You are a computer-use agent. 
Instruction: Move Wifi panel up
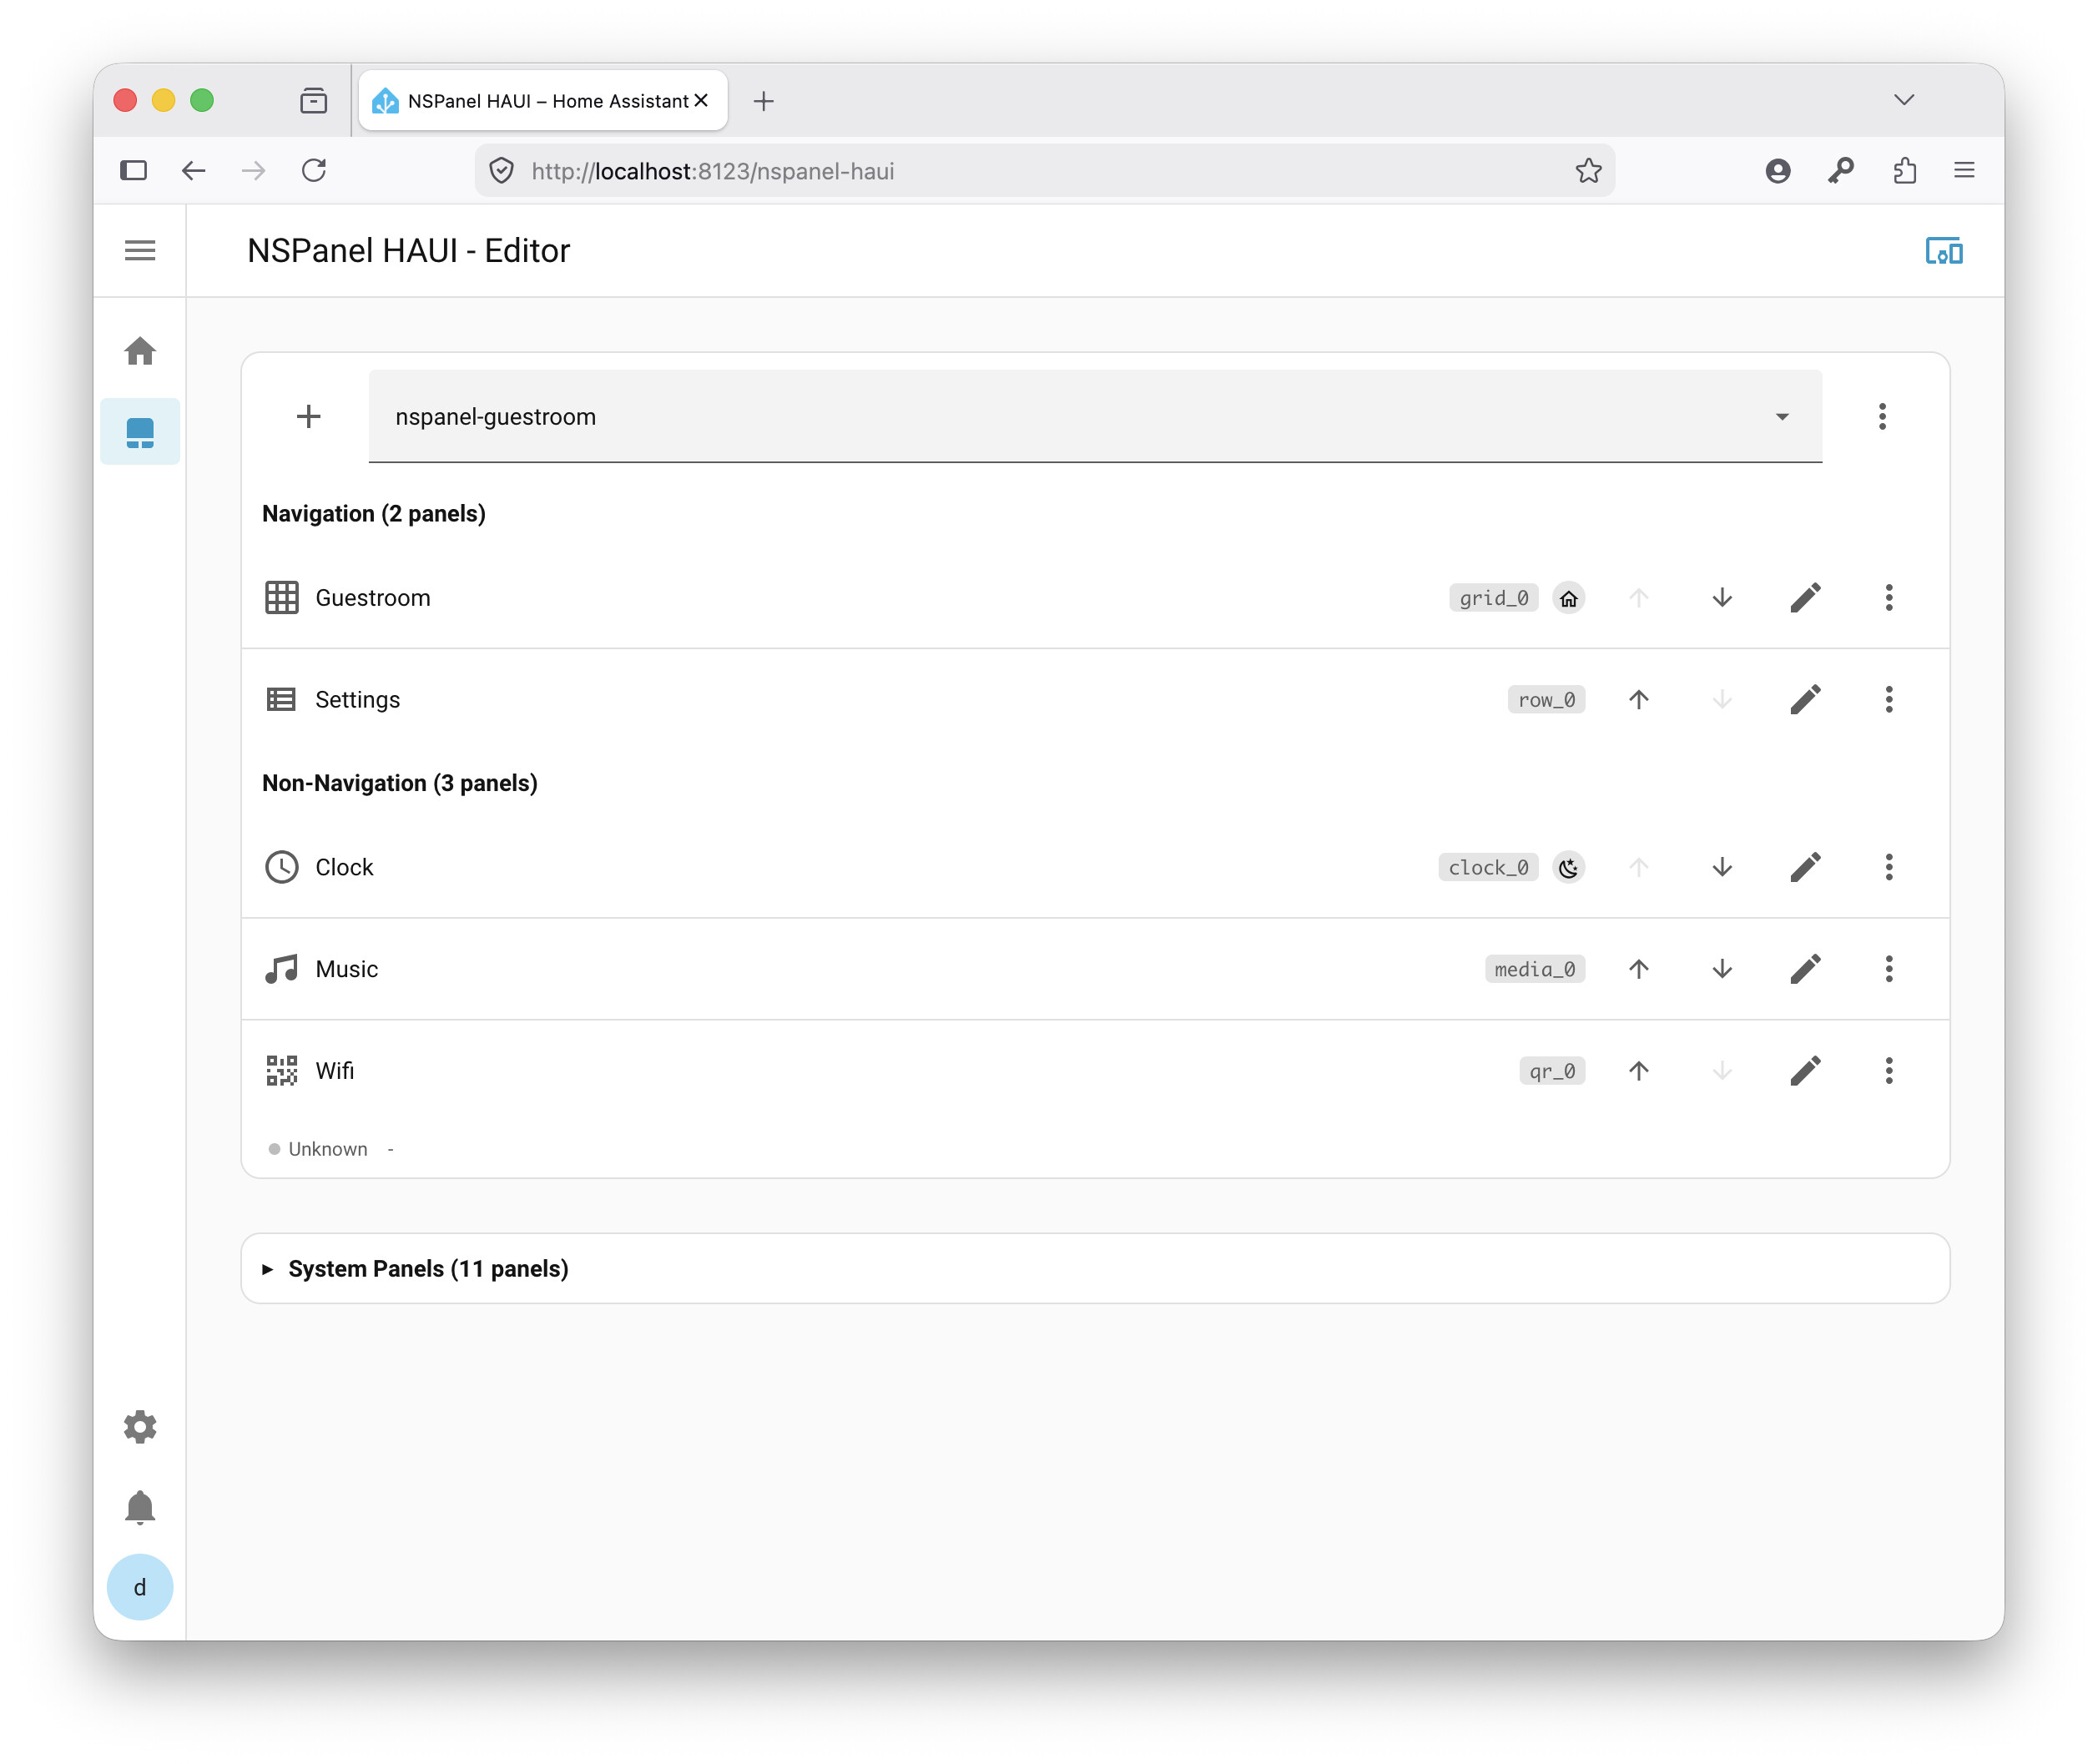(x=1638, y=1071)
